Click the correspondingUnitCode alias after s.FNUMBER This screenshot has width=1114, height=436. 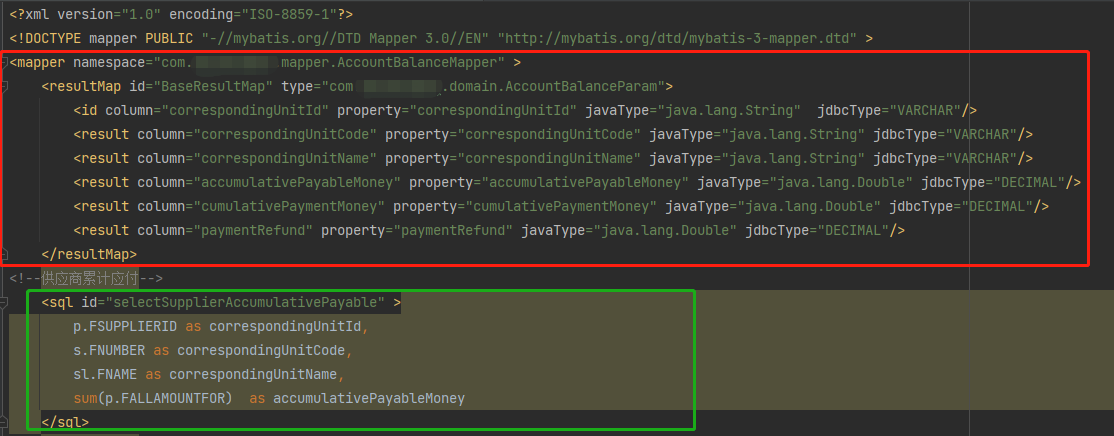(261, 351)
